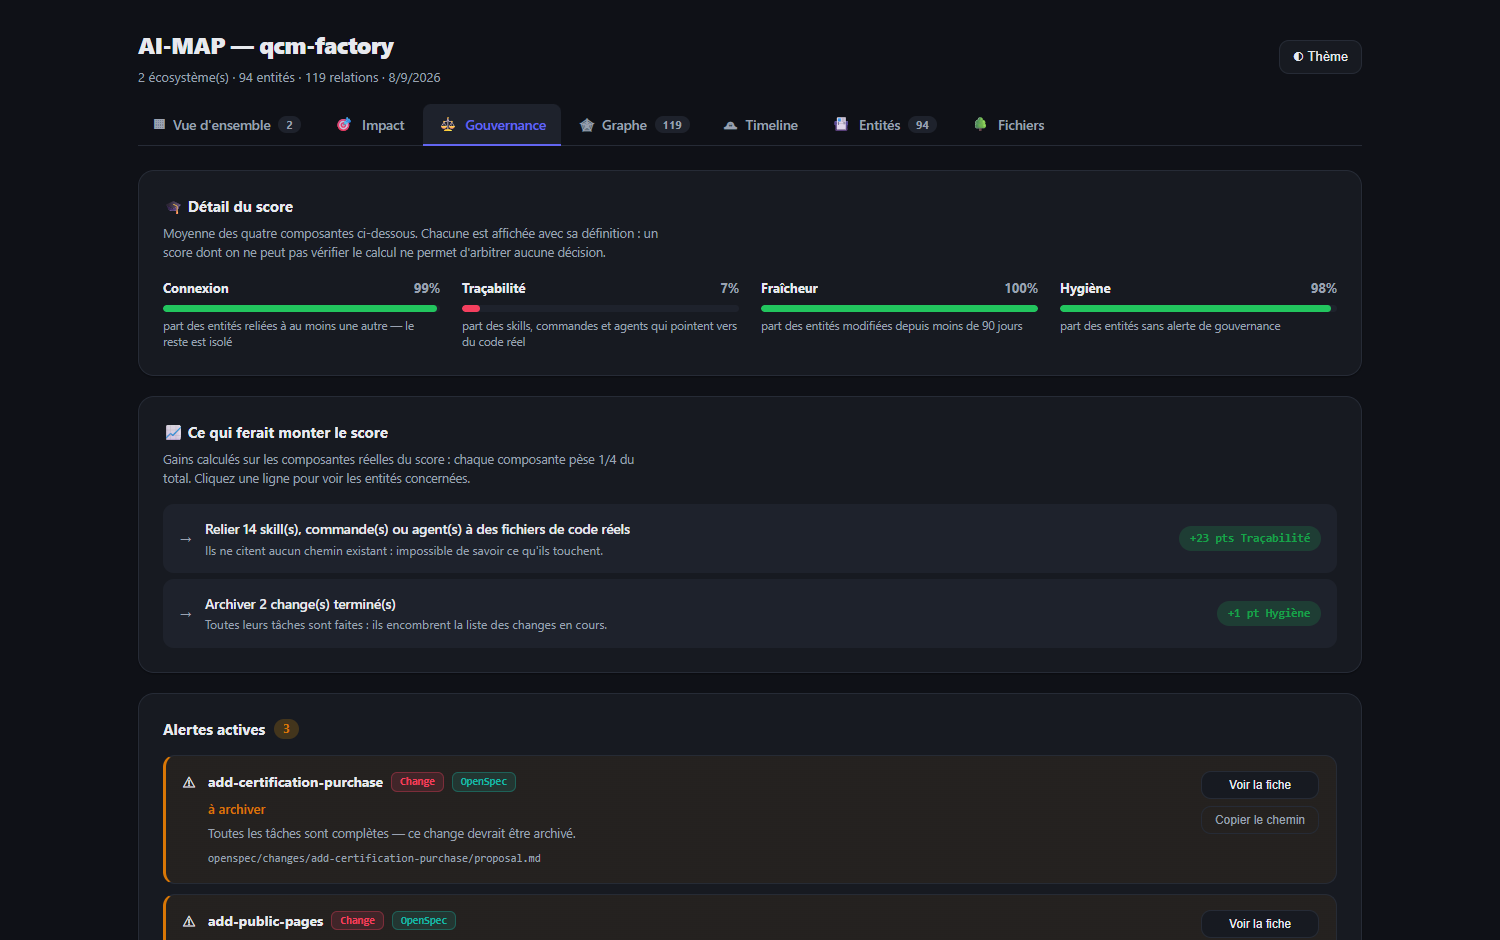
Task: Toggle the Thème button
Action: [1320, 57]
